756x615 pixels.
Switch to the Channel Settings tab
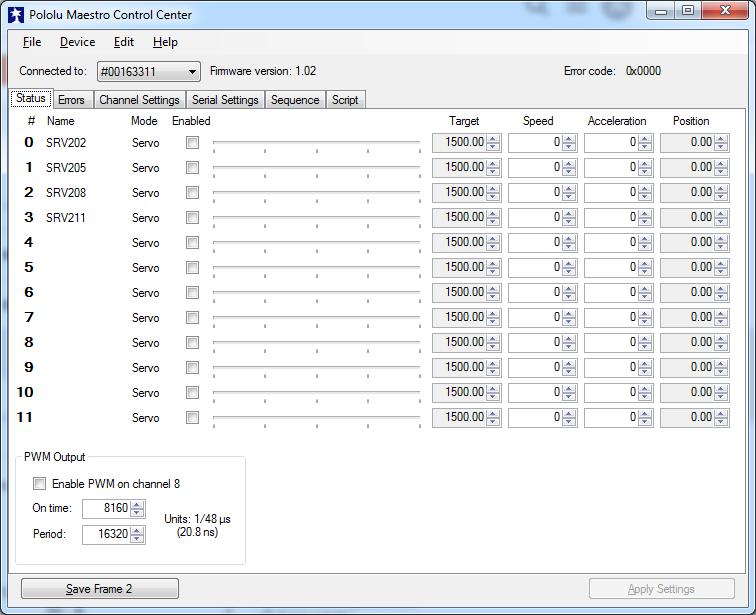tap(139, 100)
